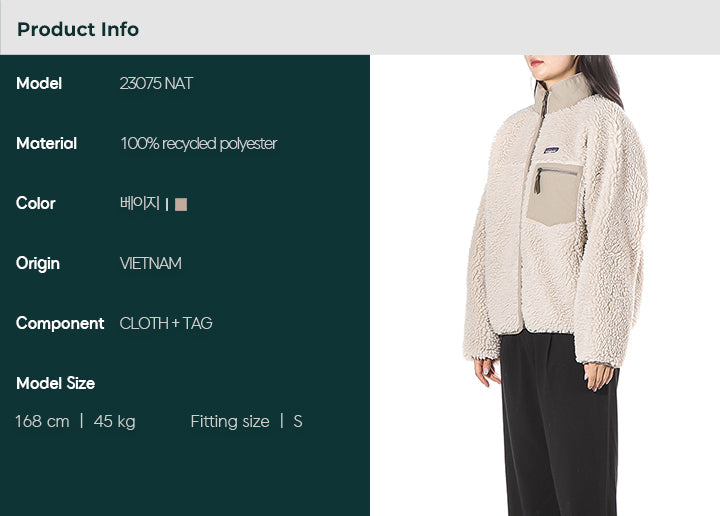Click the beige color swatch square
This screenshot has height=516, width=720.
point(181,204)
